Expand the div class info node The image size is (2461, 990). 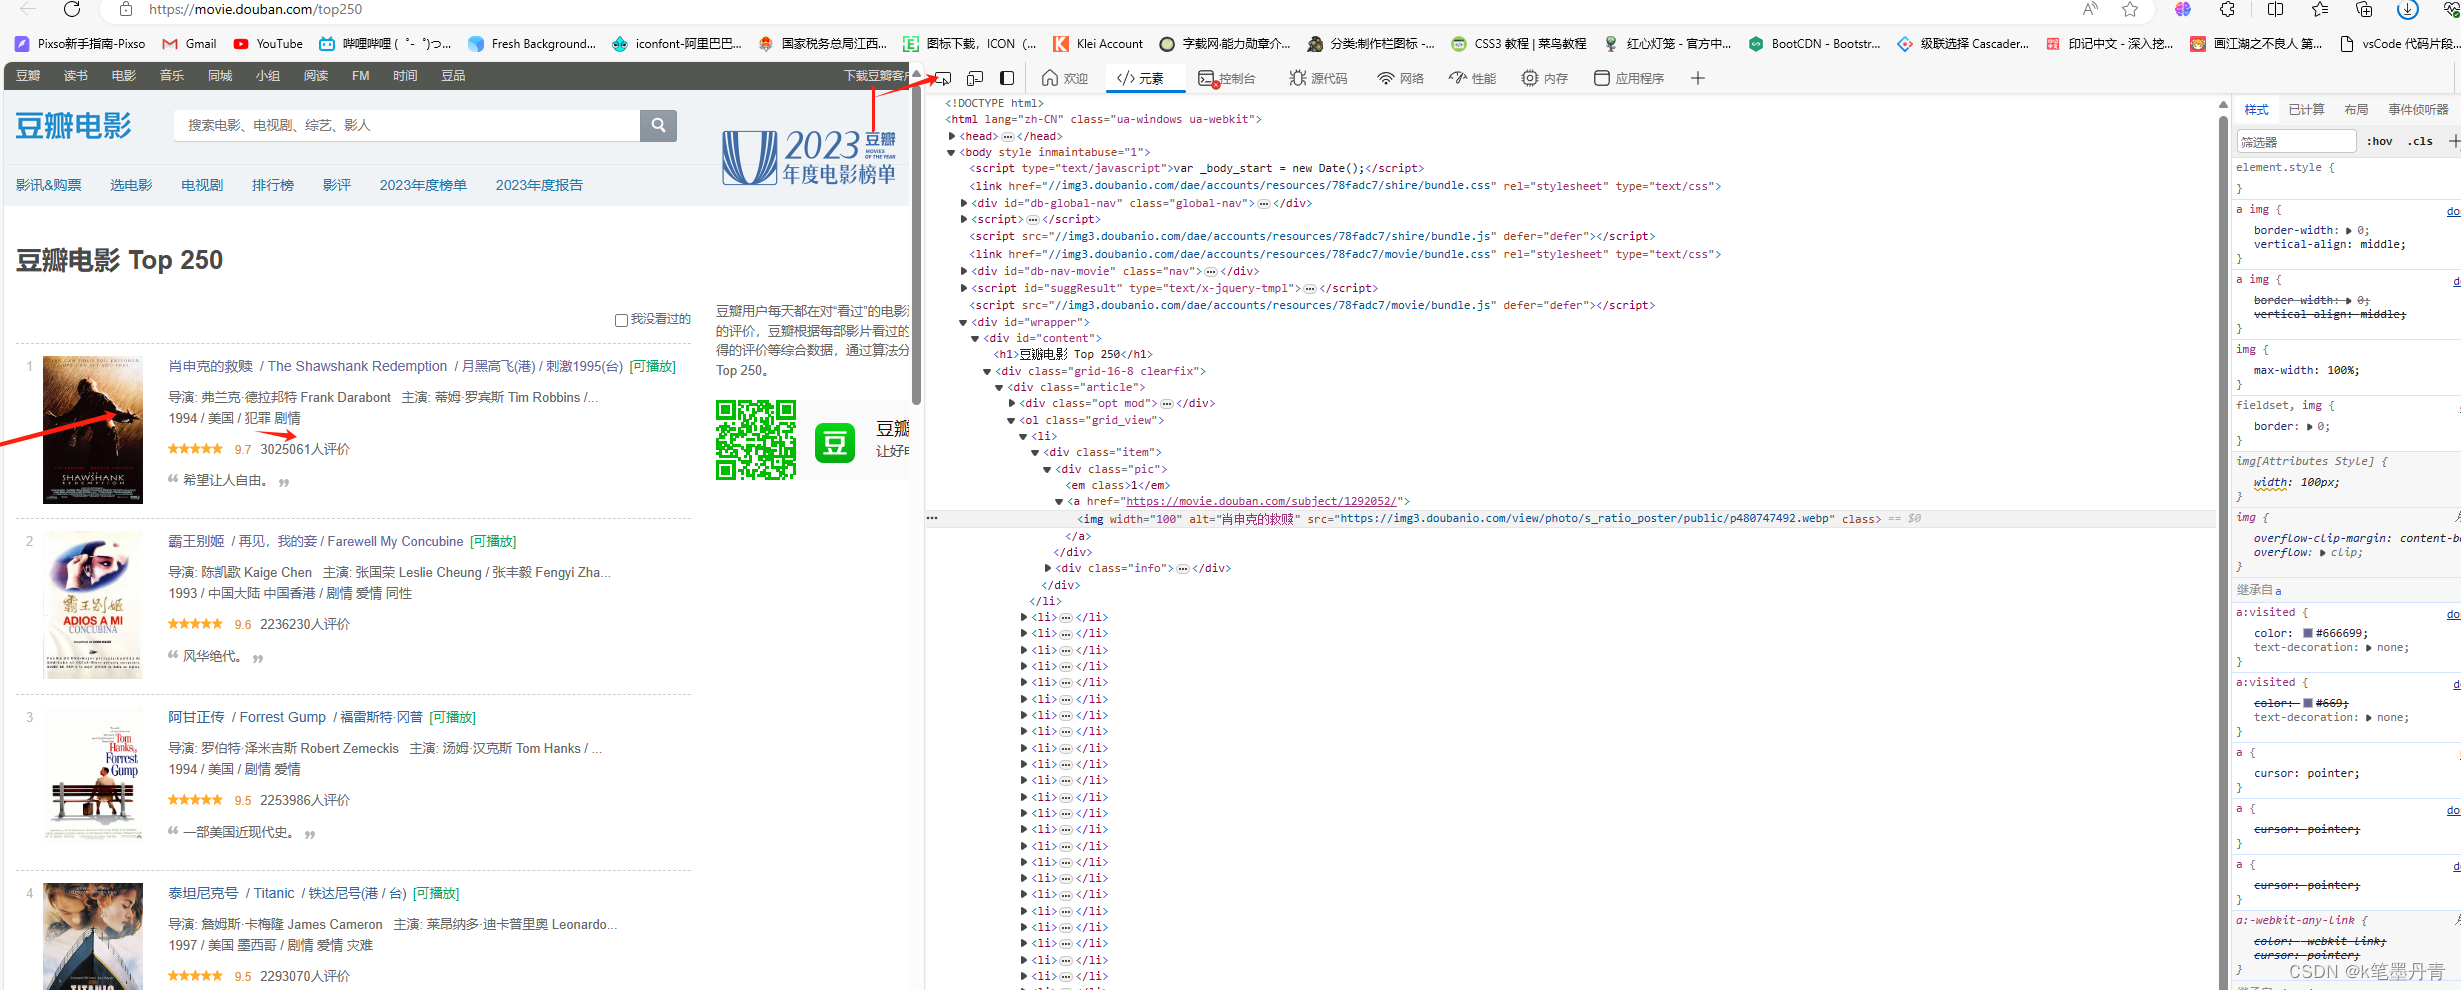click(x=1048, y=568)
